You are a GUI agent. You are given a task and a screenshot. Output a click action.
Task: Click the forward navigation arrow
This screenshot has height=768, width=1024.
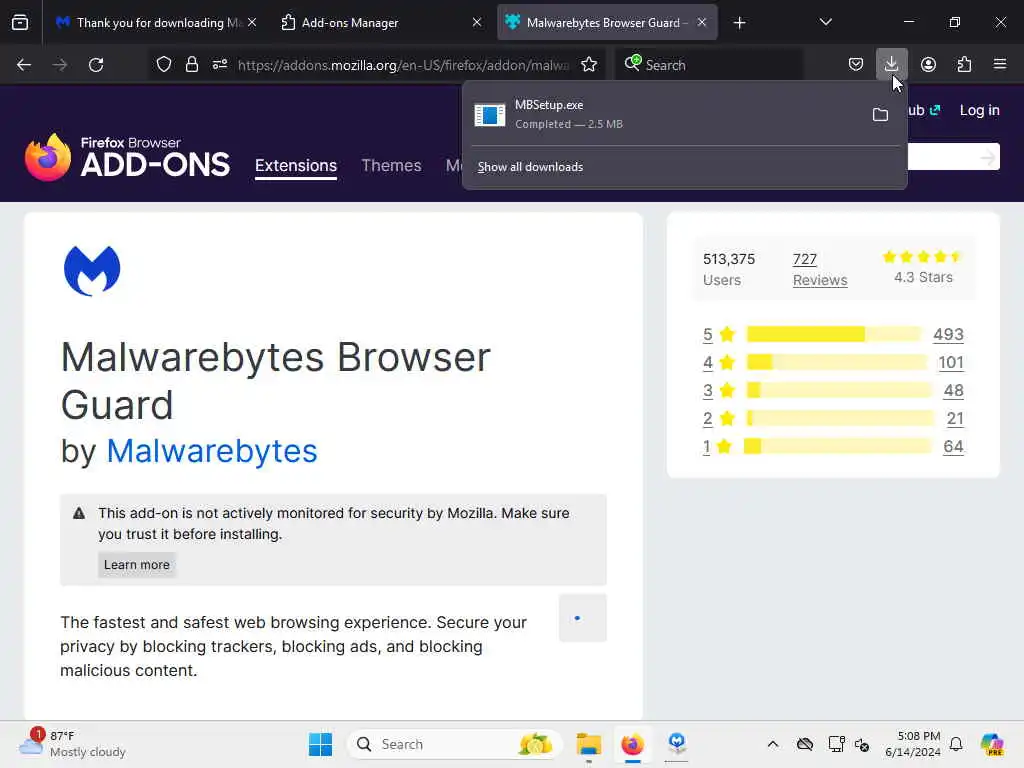pyautogui.click(x=60, y=65)
